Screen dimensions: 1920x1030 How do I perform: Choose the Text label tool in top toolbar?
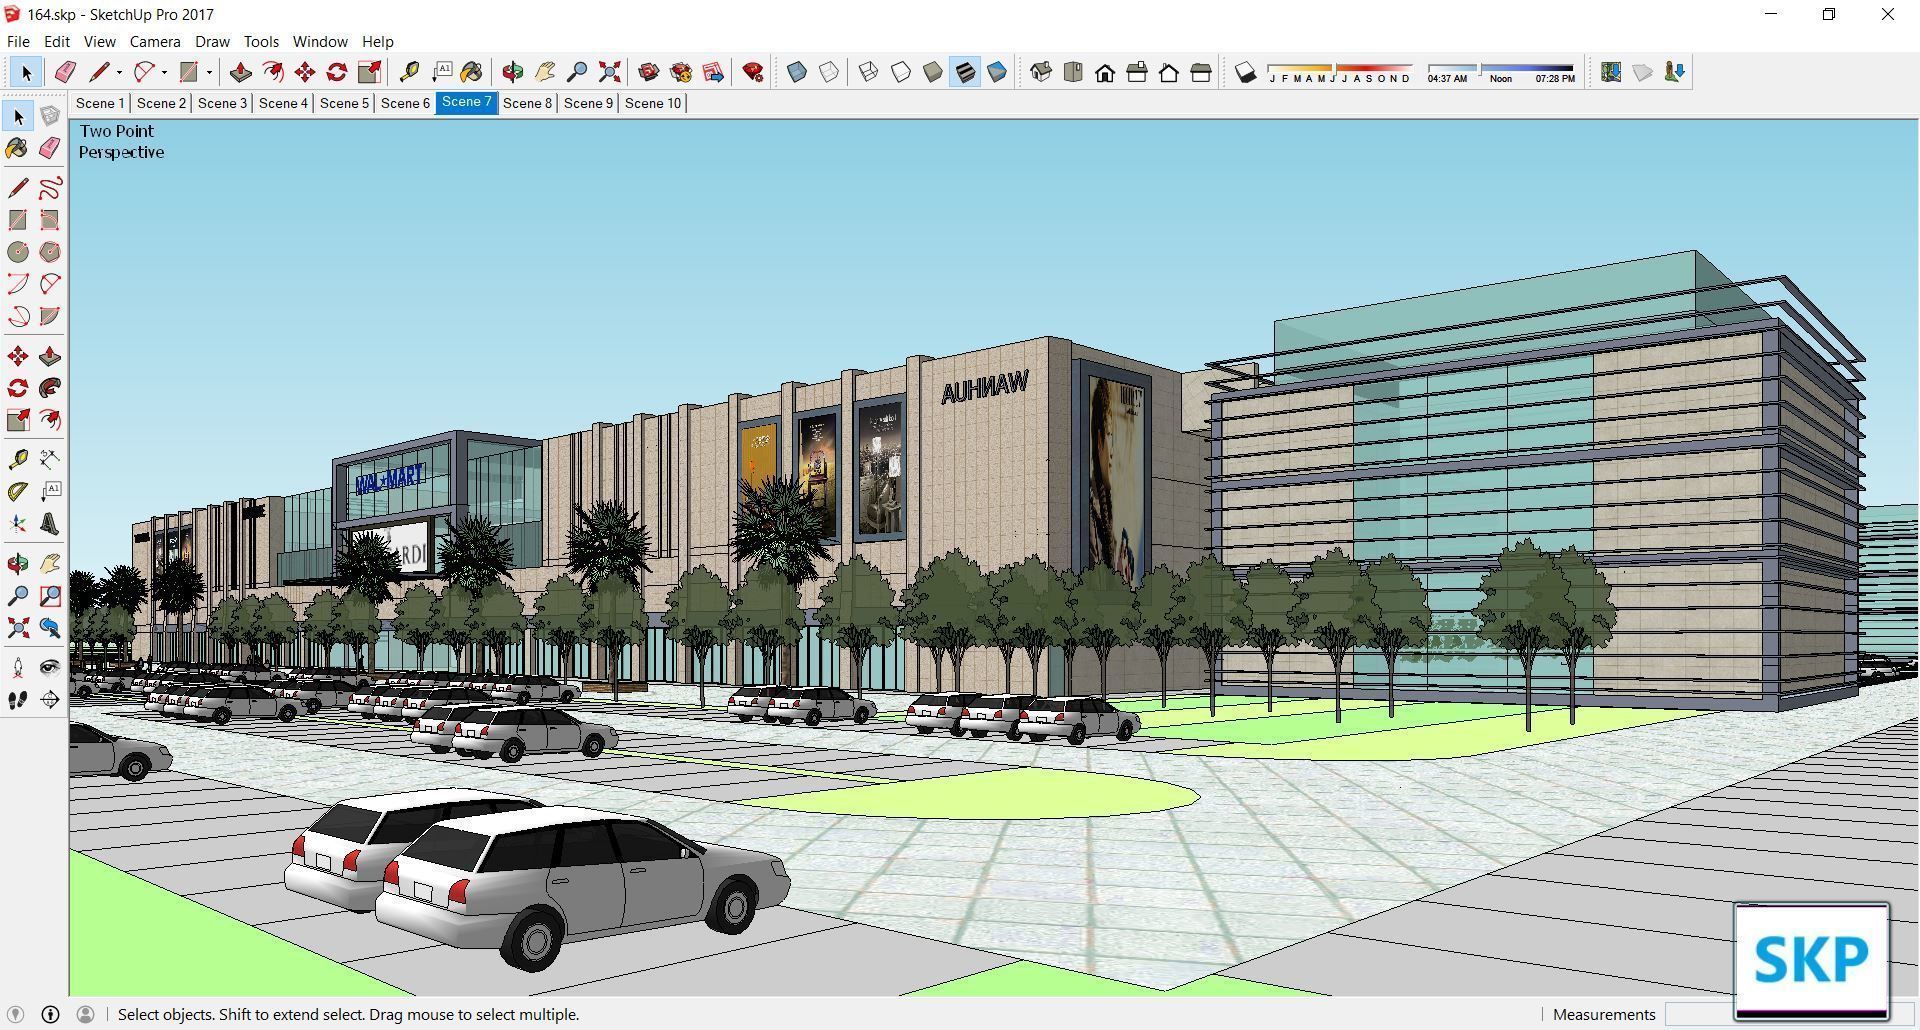click(441, 72)
